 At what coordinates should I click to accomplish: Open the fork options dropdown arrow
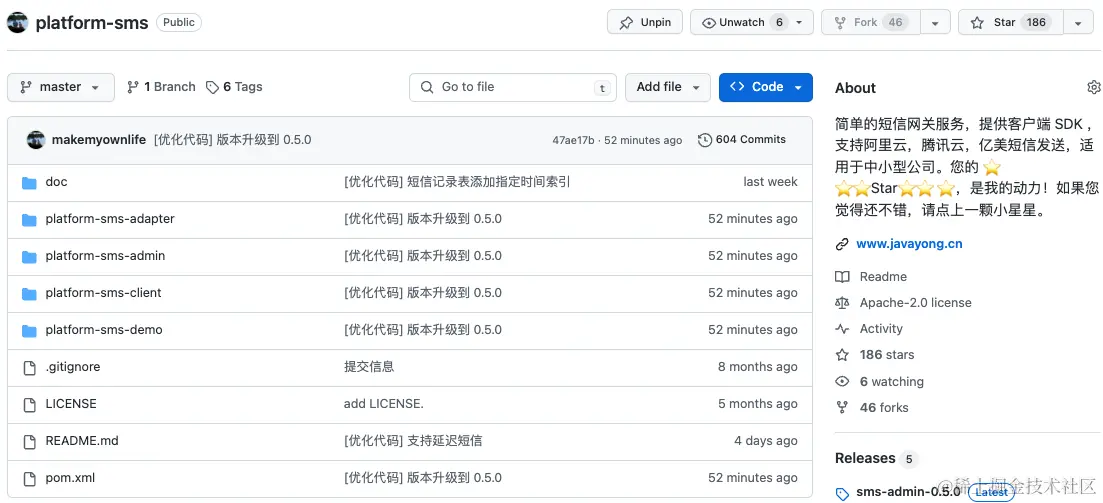coord(936,23)
